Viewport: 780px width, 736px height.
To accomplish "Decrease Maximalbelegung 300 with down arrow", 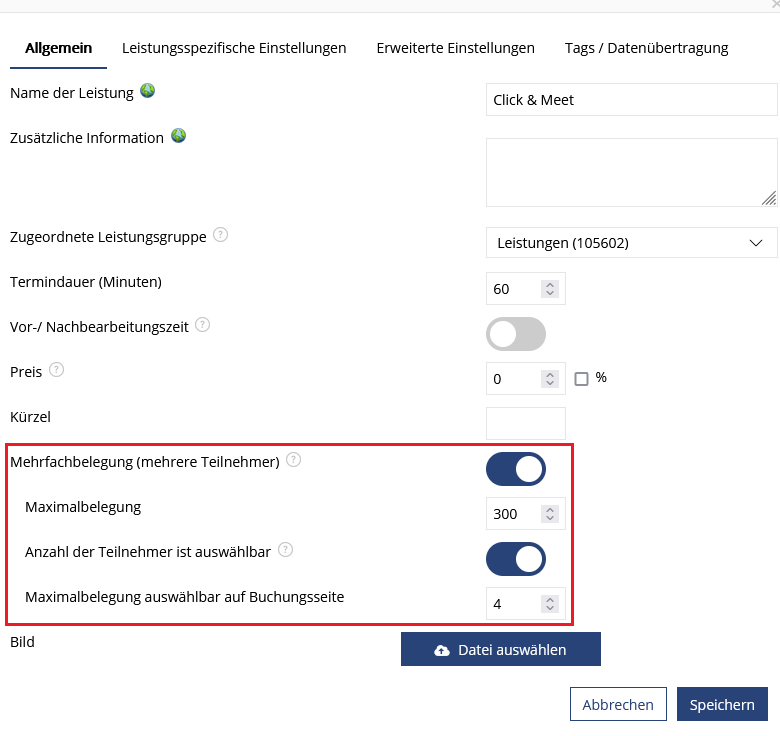I will (550, 518).
